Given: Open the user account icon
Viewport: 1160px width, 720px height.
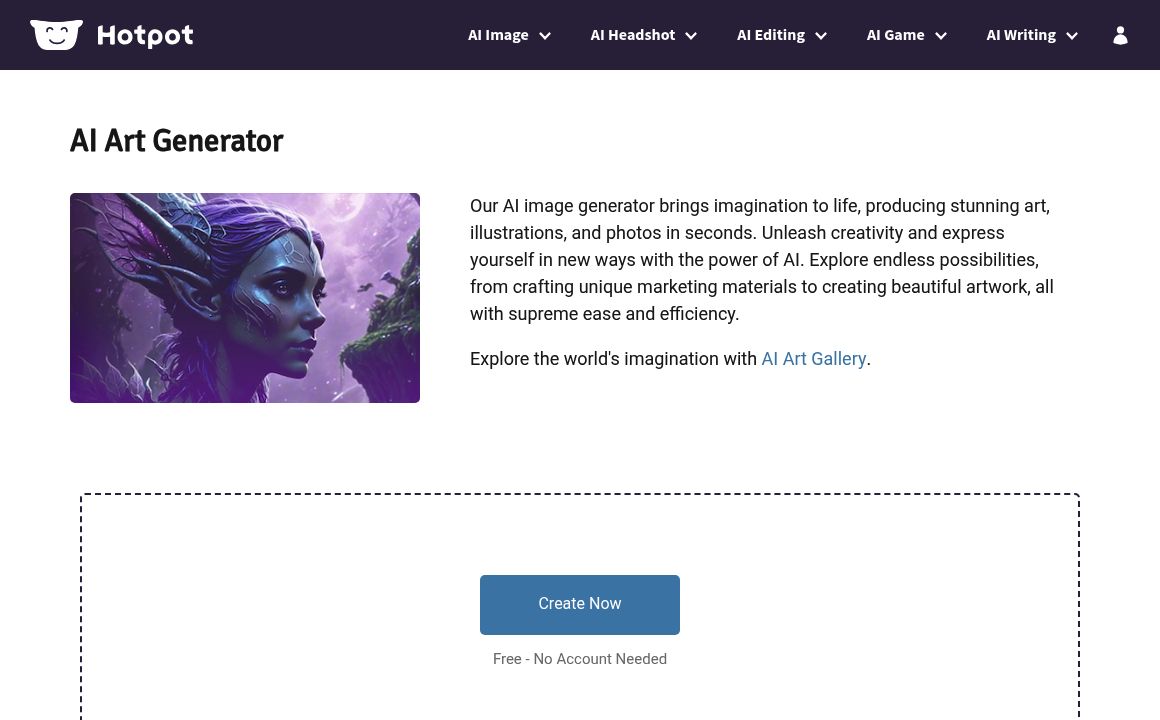Looking at the screenshot, I should point(1120,35).
